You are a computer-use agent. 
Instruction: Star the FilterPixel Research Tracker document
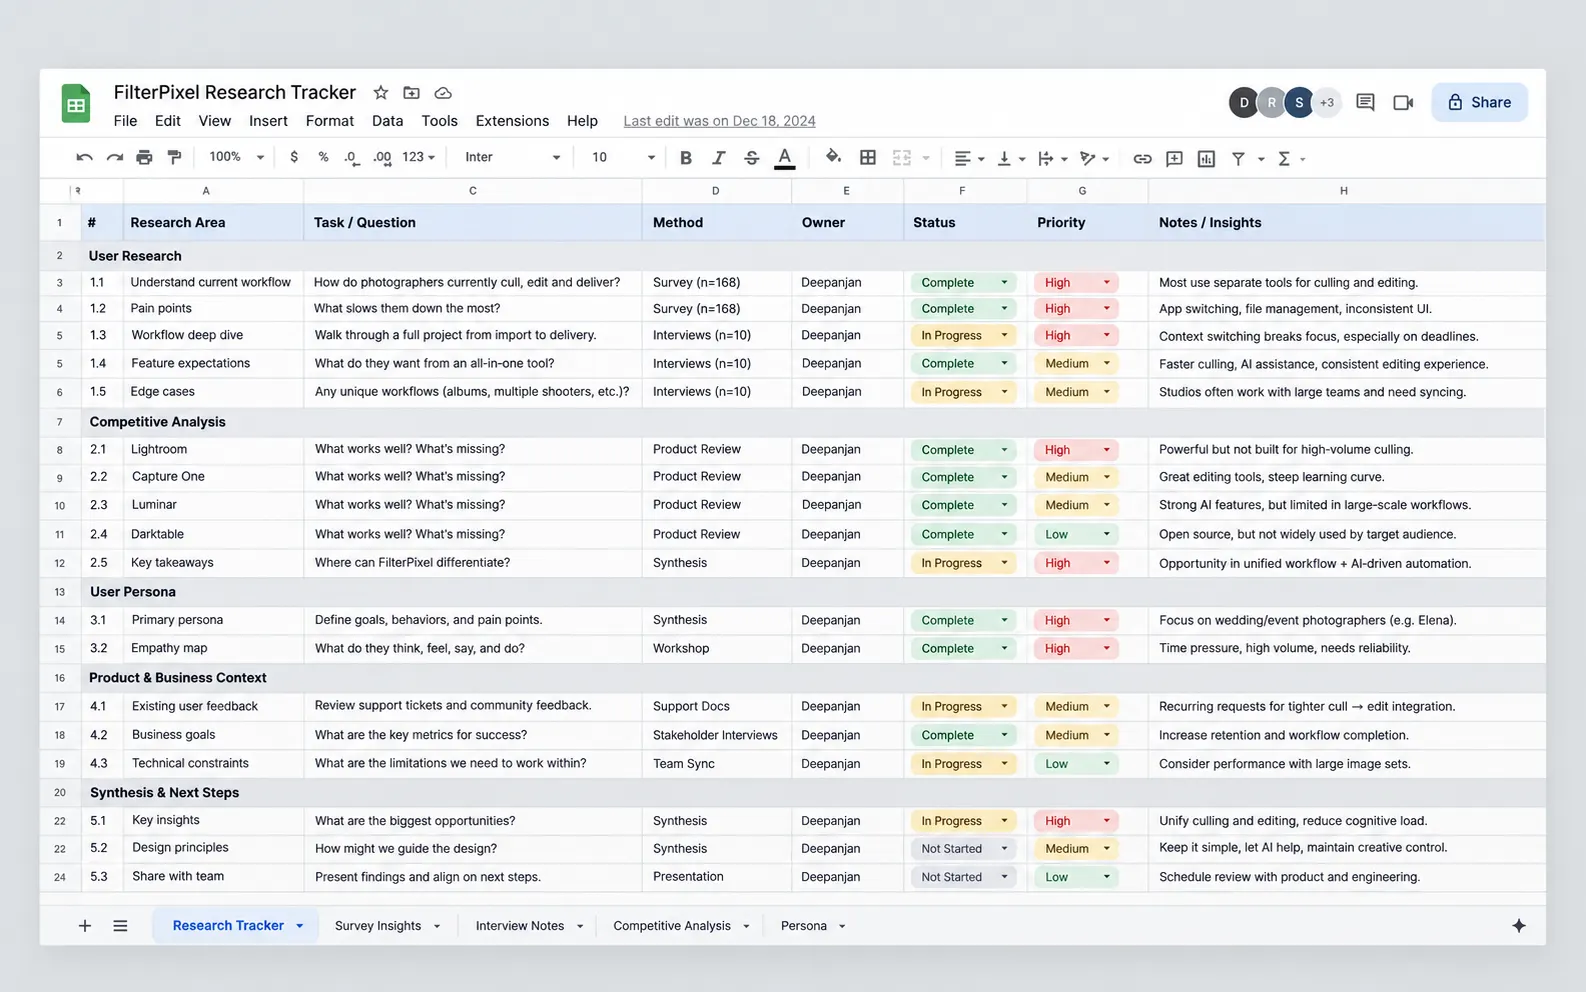(381, 92)
